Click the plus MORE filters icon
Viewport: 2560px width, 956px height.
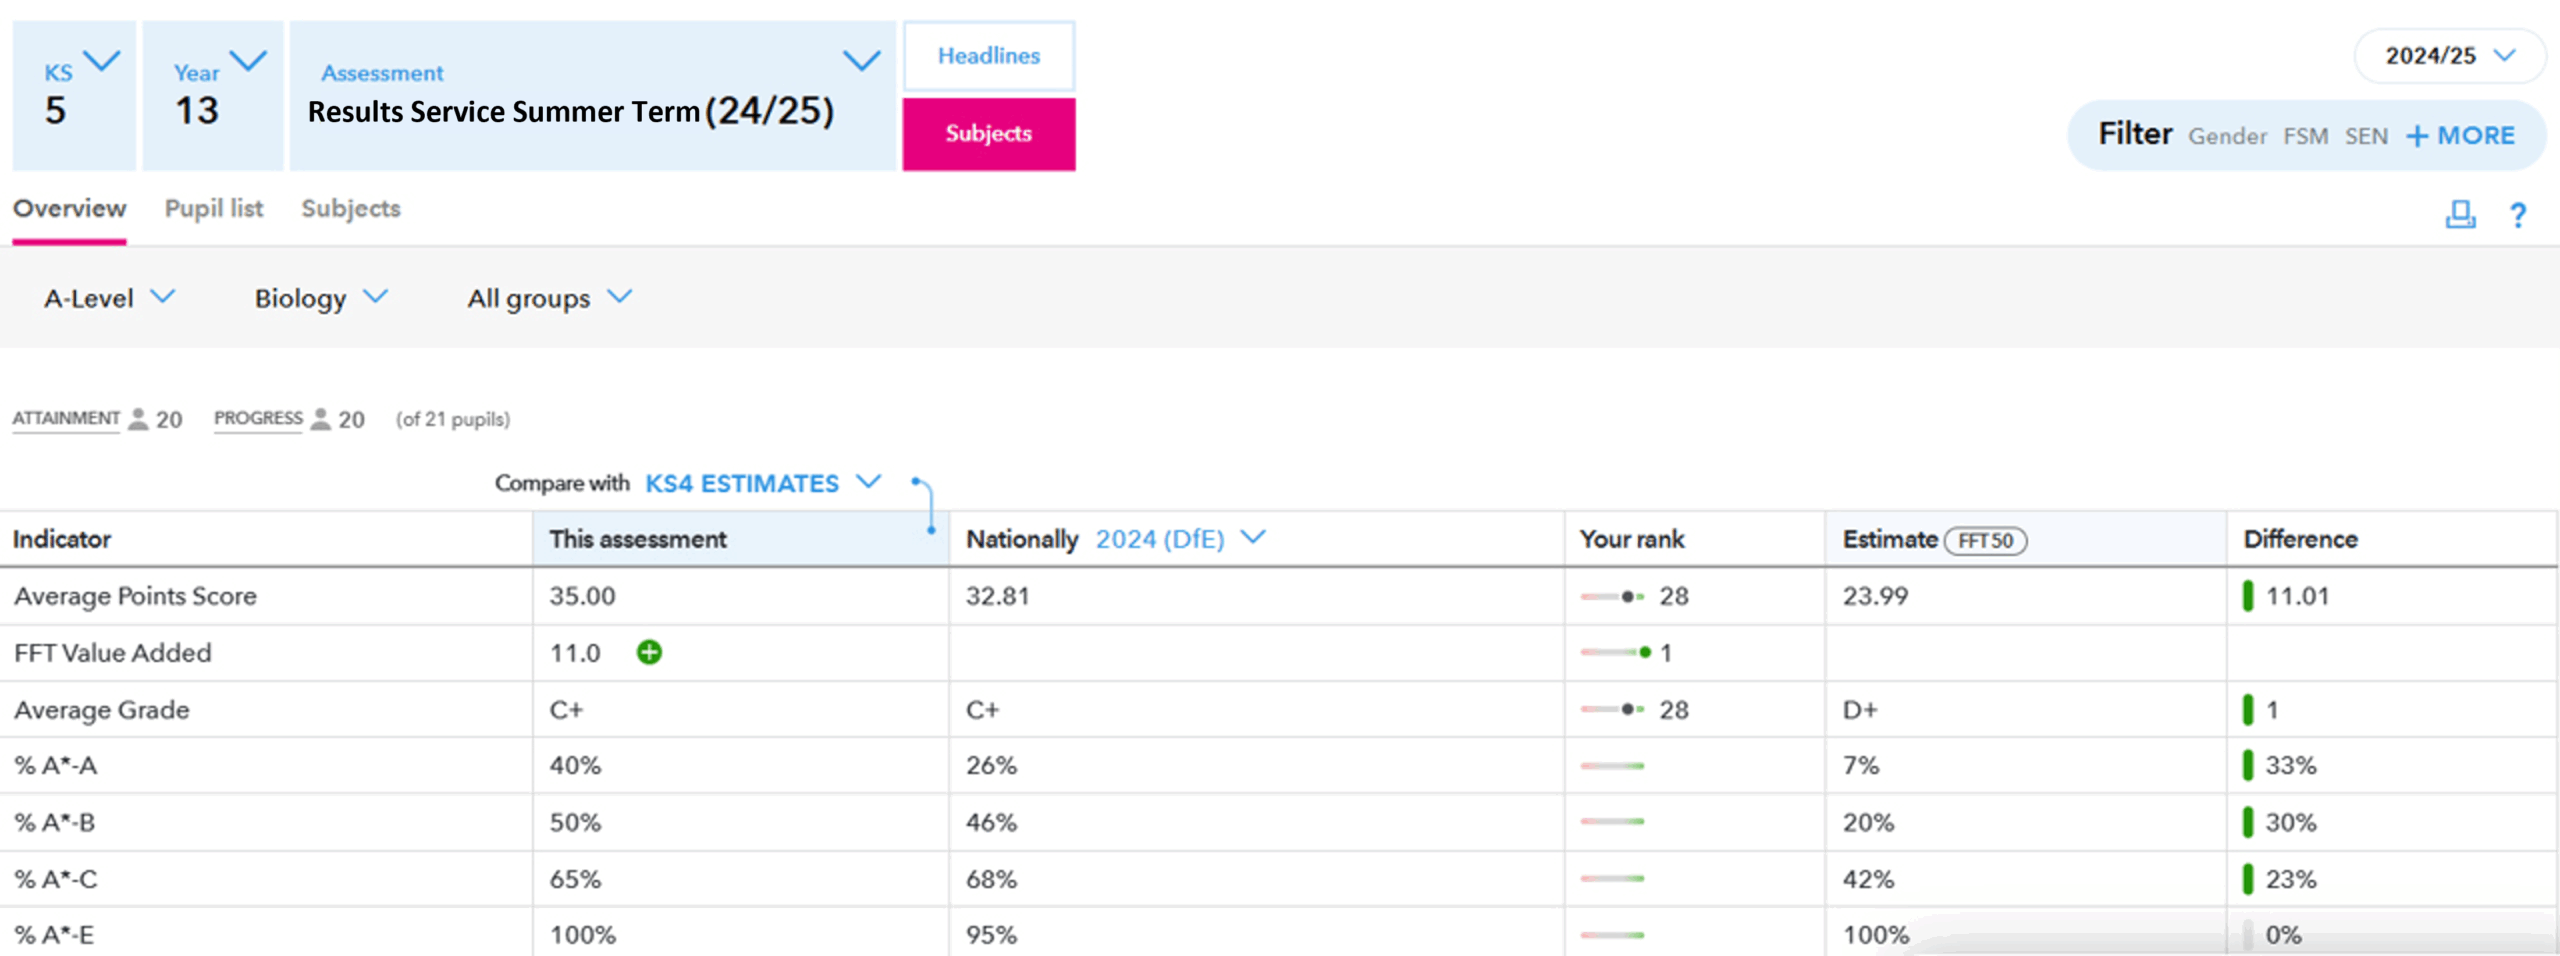tap(2416, 136)
